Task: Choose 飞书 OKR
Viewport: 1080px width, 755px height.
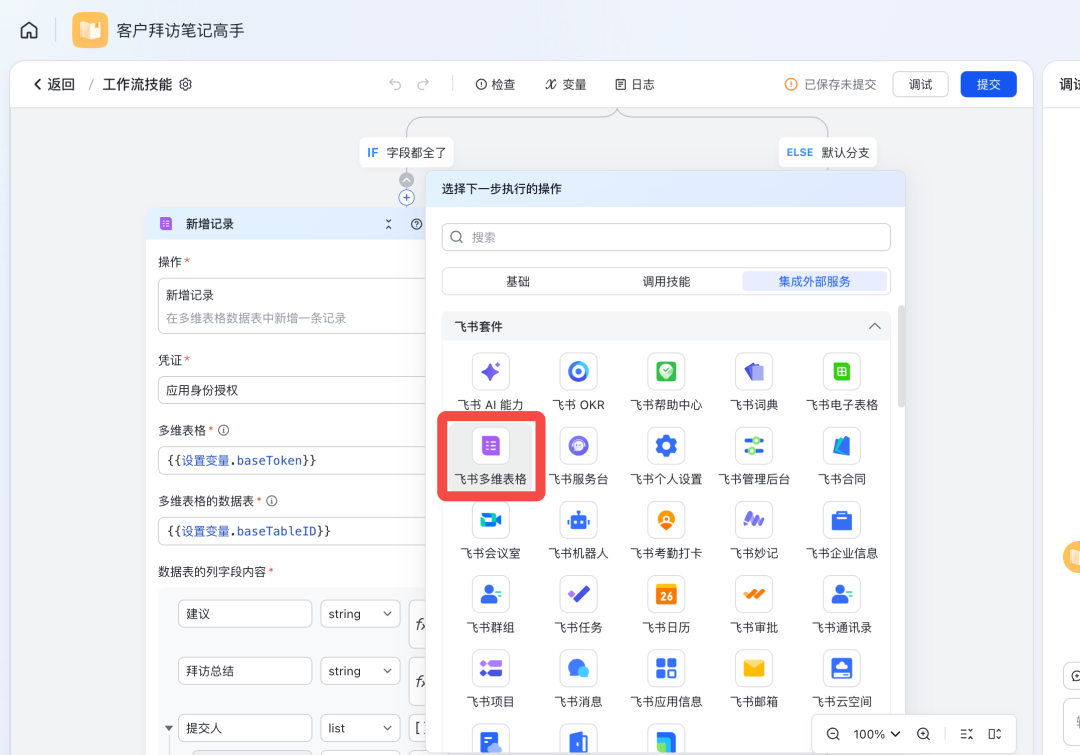Action: point(579,382)
